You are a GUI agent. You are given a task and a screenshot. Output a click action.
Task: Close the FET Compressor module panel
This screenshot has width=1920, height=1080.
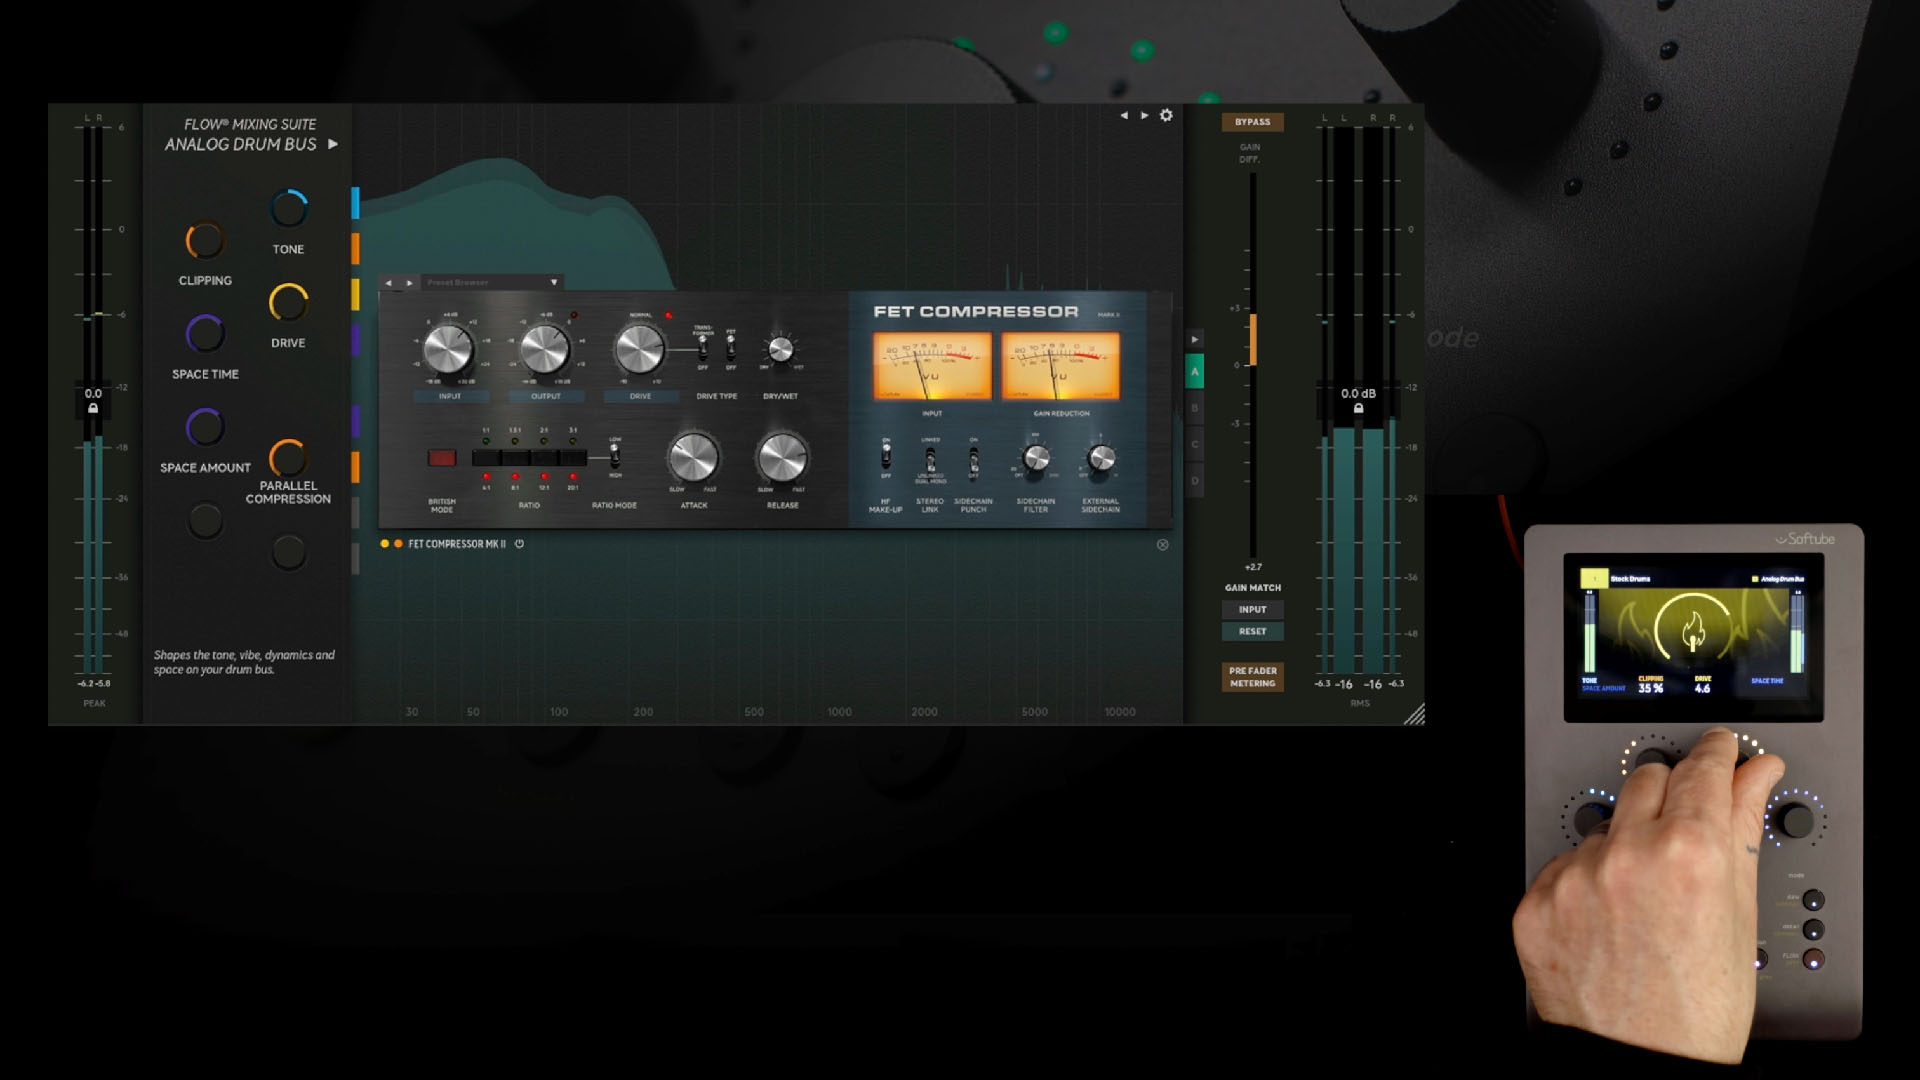point(1162,545)
